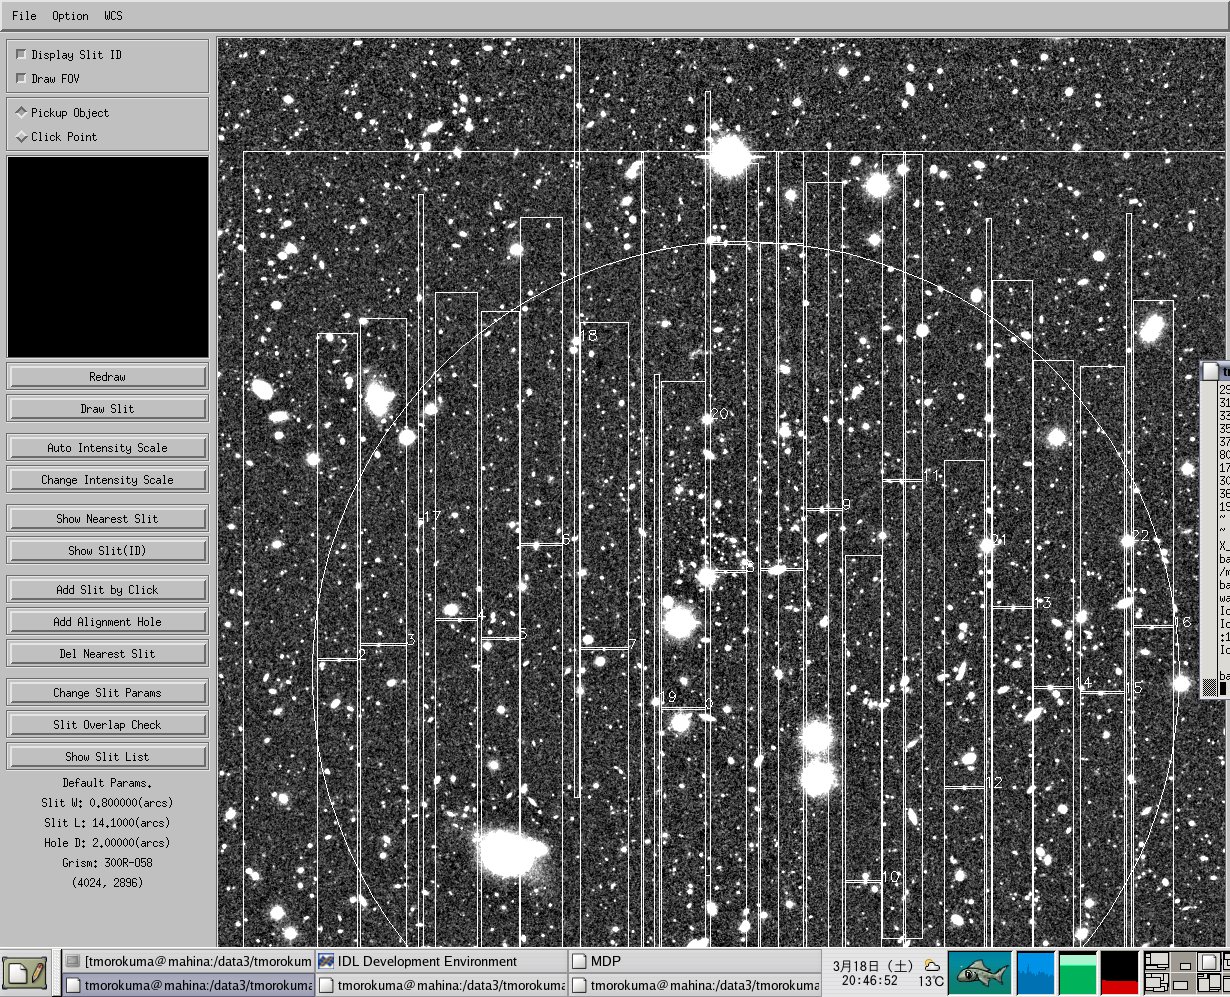Enable the Display Slit ID checkbox
The height and width of the screenshot is (997, 1230).
[21, 55]
